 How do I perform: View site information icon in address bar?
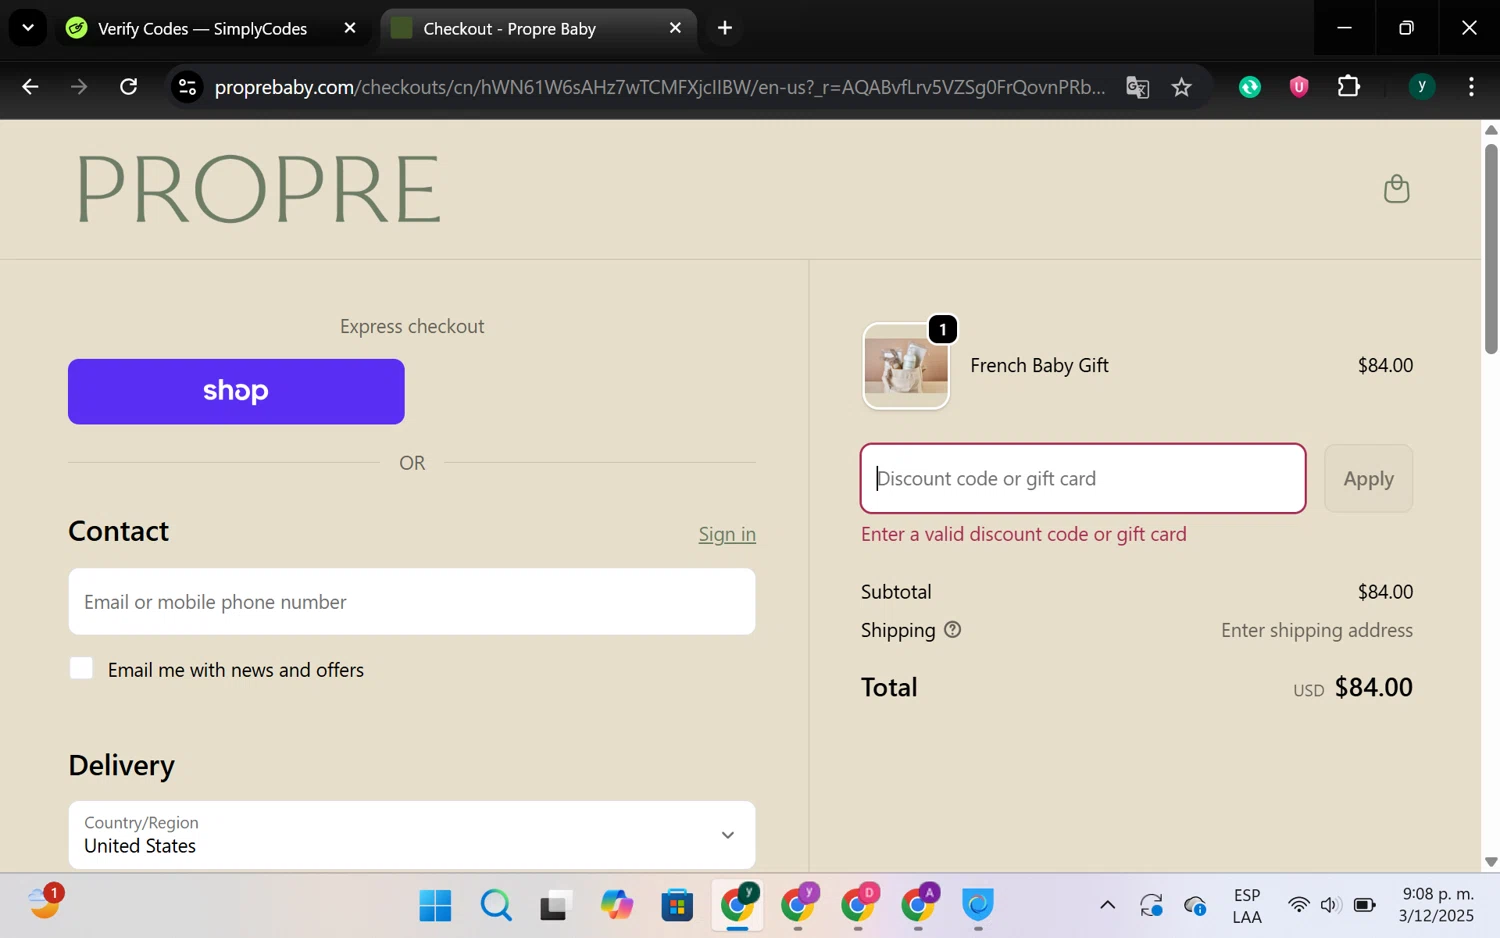pos(187,87)
